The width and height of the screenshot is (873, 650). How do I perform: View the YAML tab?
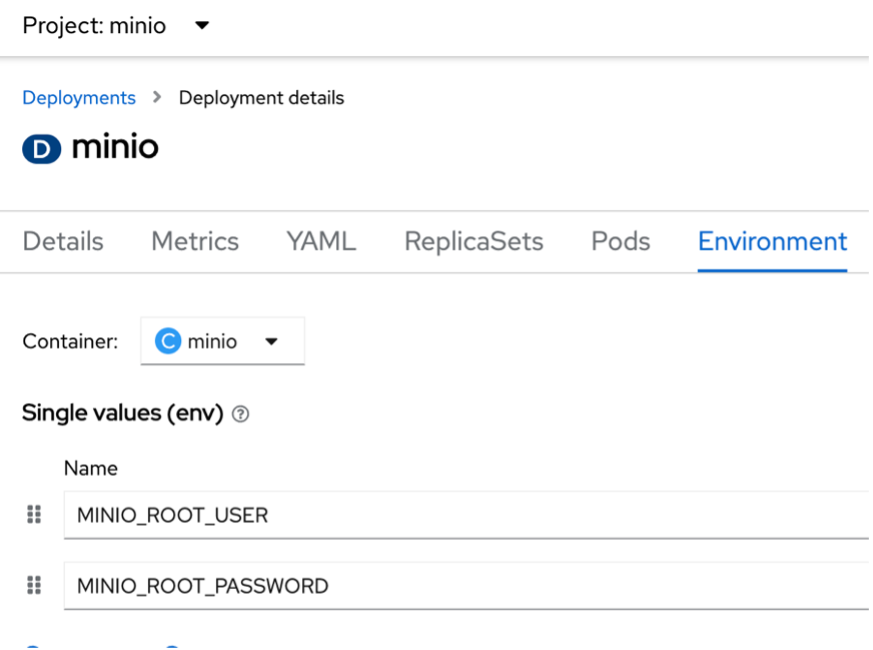pos(320,241)
